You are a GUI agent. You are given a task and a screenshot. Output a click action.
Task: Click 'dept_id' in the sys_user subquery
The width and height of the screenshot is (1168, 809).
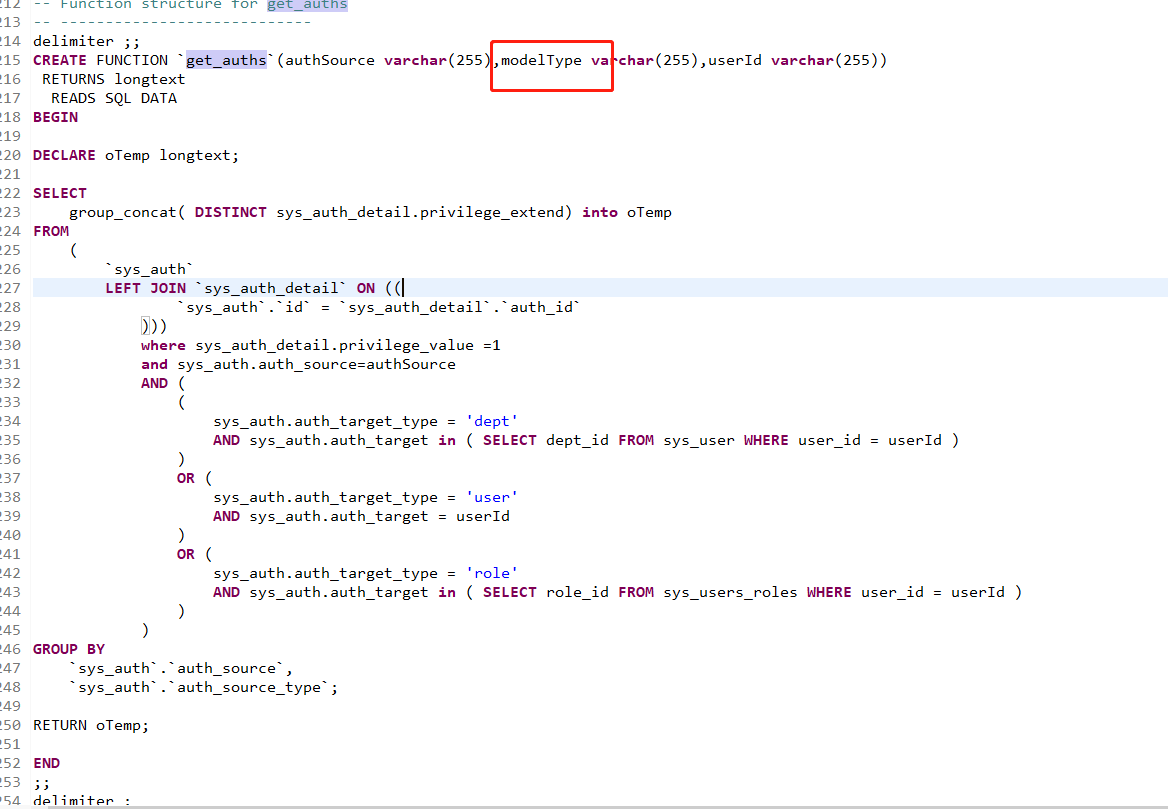(x=577, y=440)
